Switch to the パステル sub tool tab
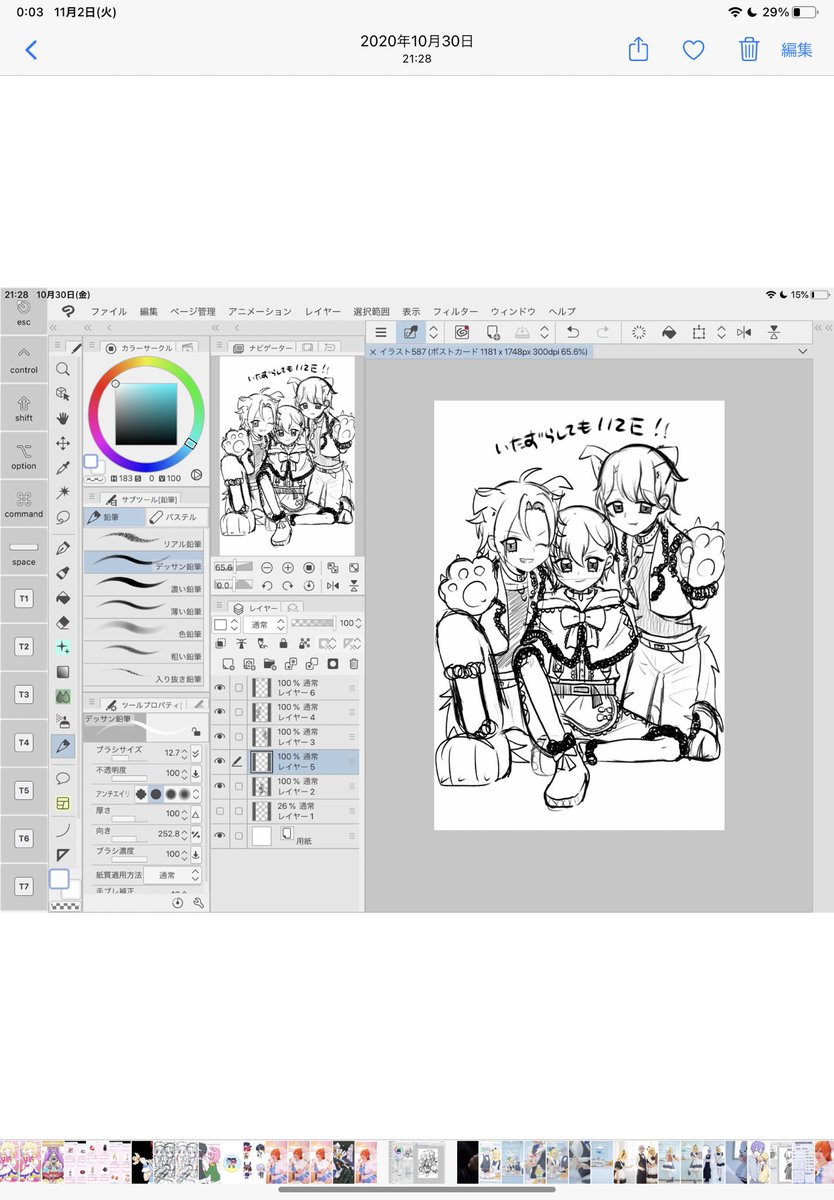 [x=177, y=517]
